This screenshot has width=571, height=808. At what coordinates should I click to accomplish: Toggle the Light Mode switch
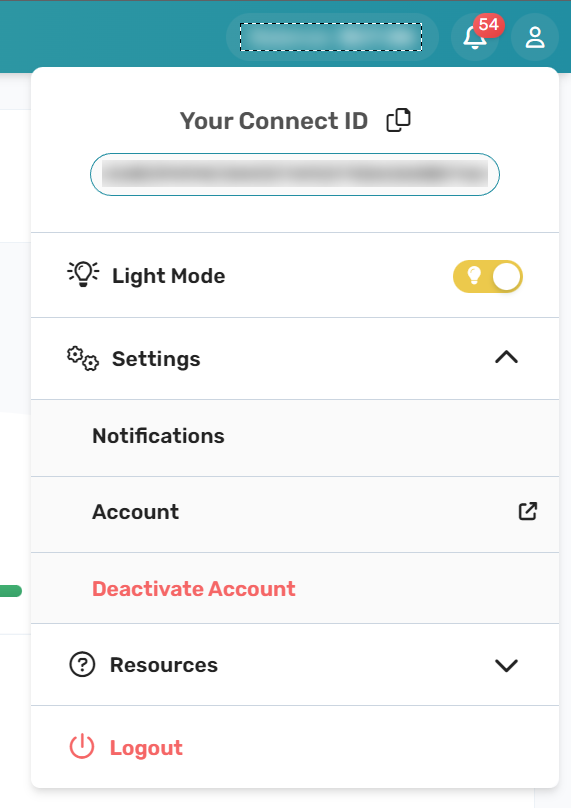point(488,276)
